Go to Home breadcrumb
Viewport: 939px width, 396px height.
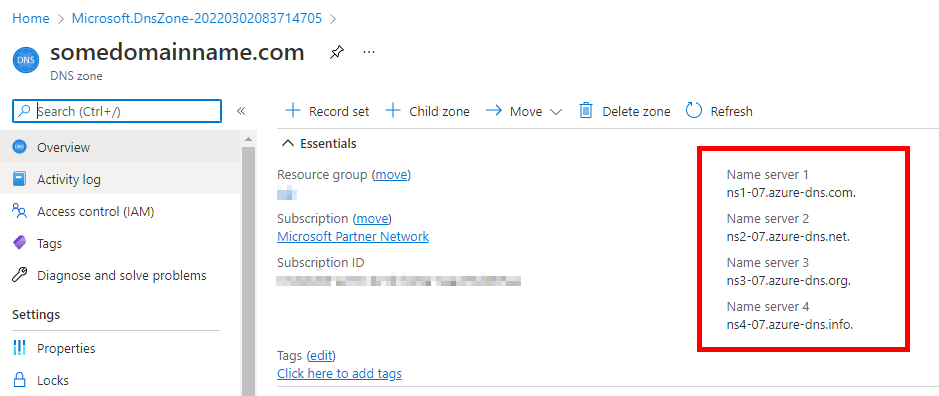[31, 19]
